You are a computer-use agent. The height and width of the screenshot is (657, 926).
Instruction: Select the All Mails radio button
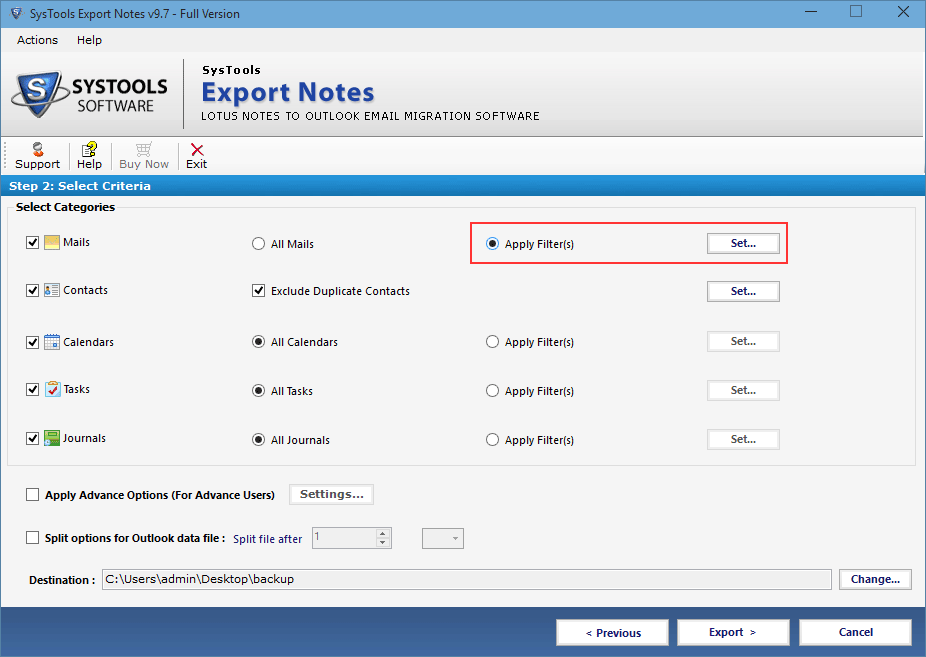click(x=259, y=244)
